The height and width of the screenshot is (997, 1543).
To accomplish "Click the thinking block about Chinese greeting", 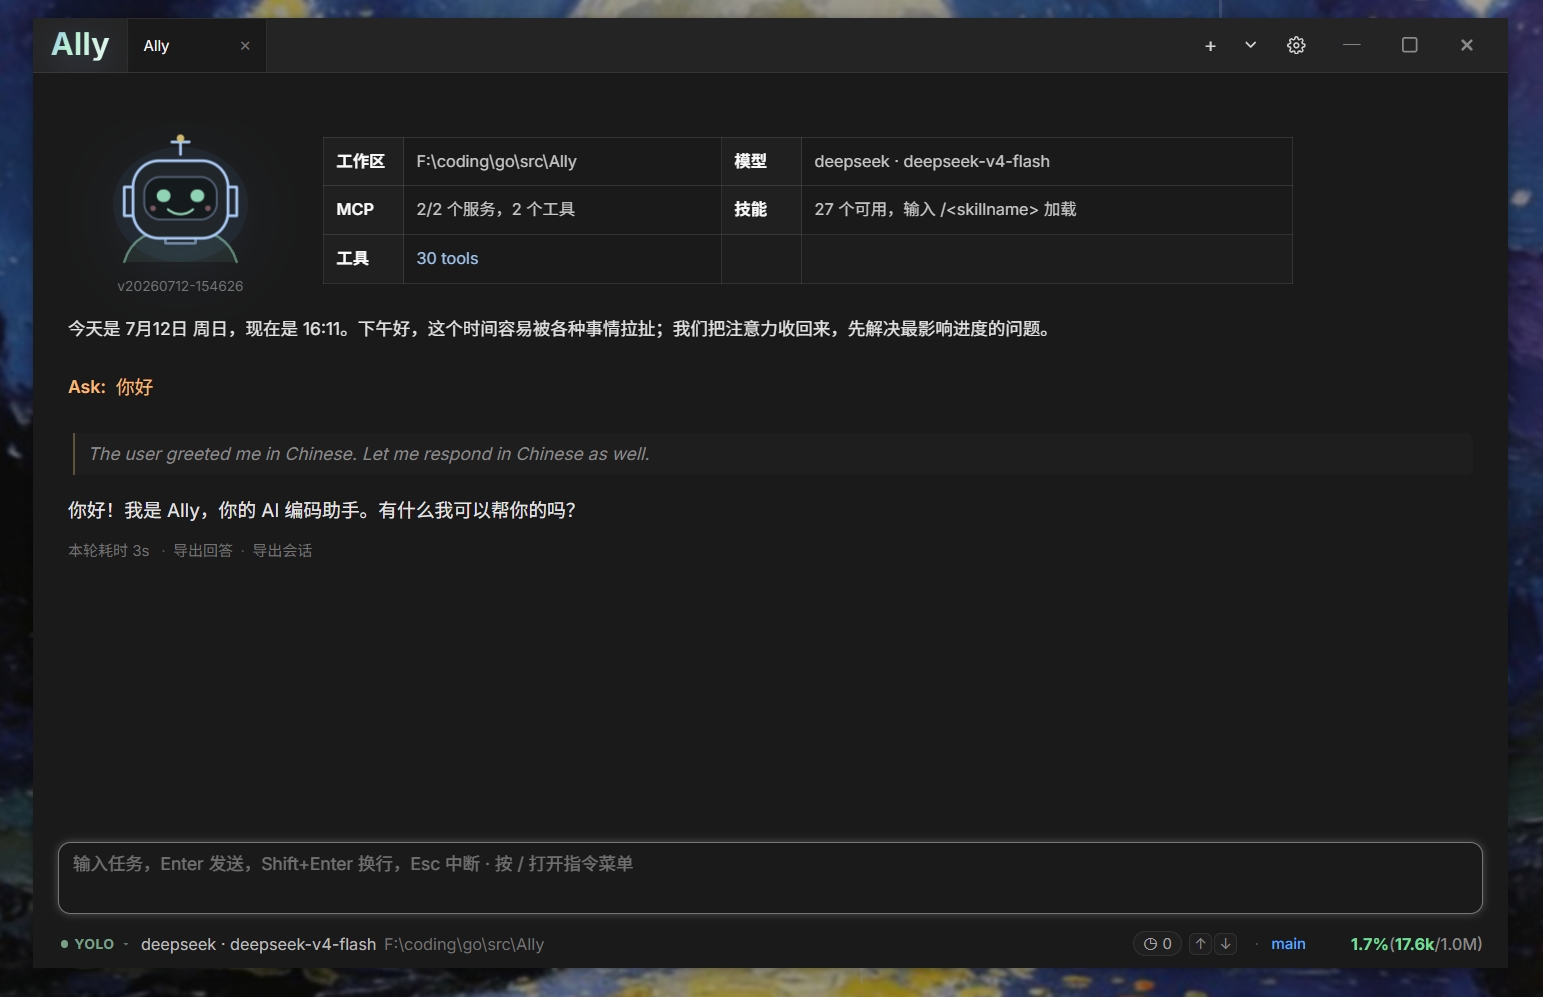I will coord(772,454).
